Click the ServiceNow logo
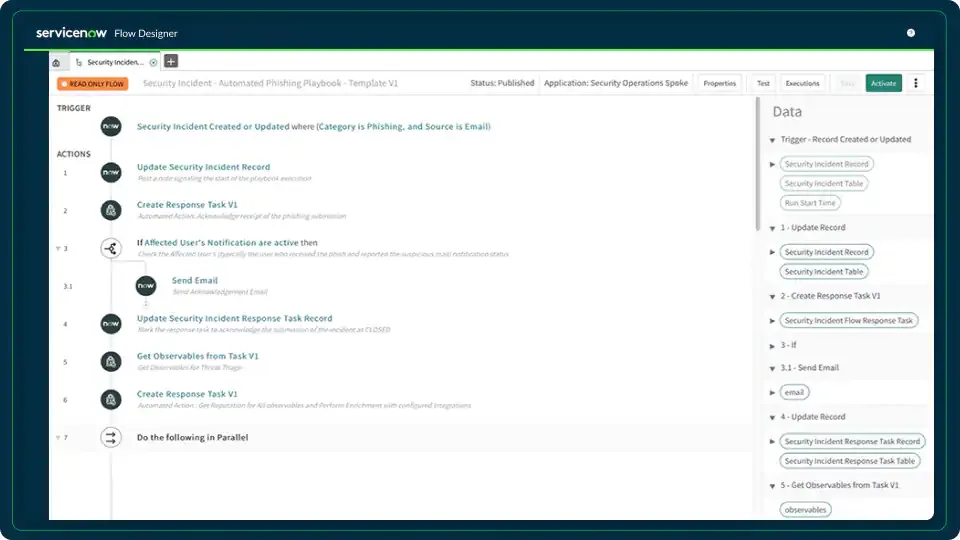This screenshot has height=540, width=960. click(71, 33)
